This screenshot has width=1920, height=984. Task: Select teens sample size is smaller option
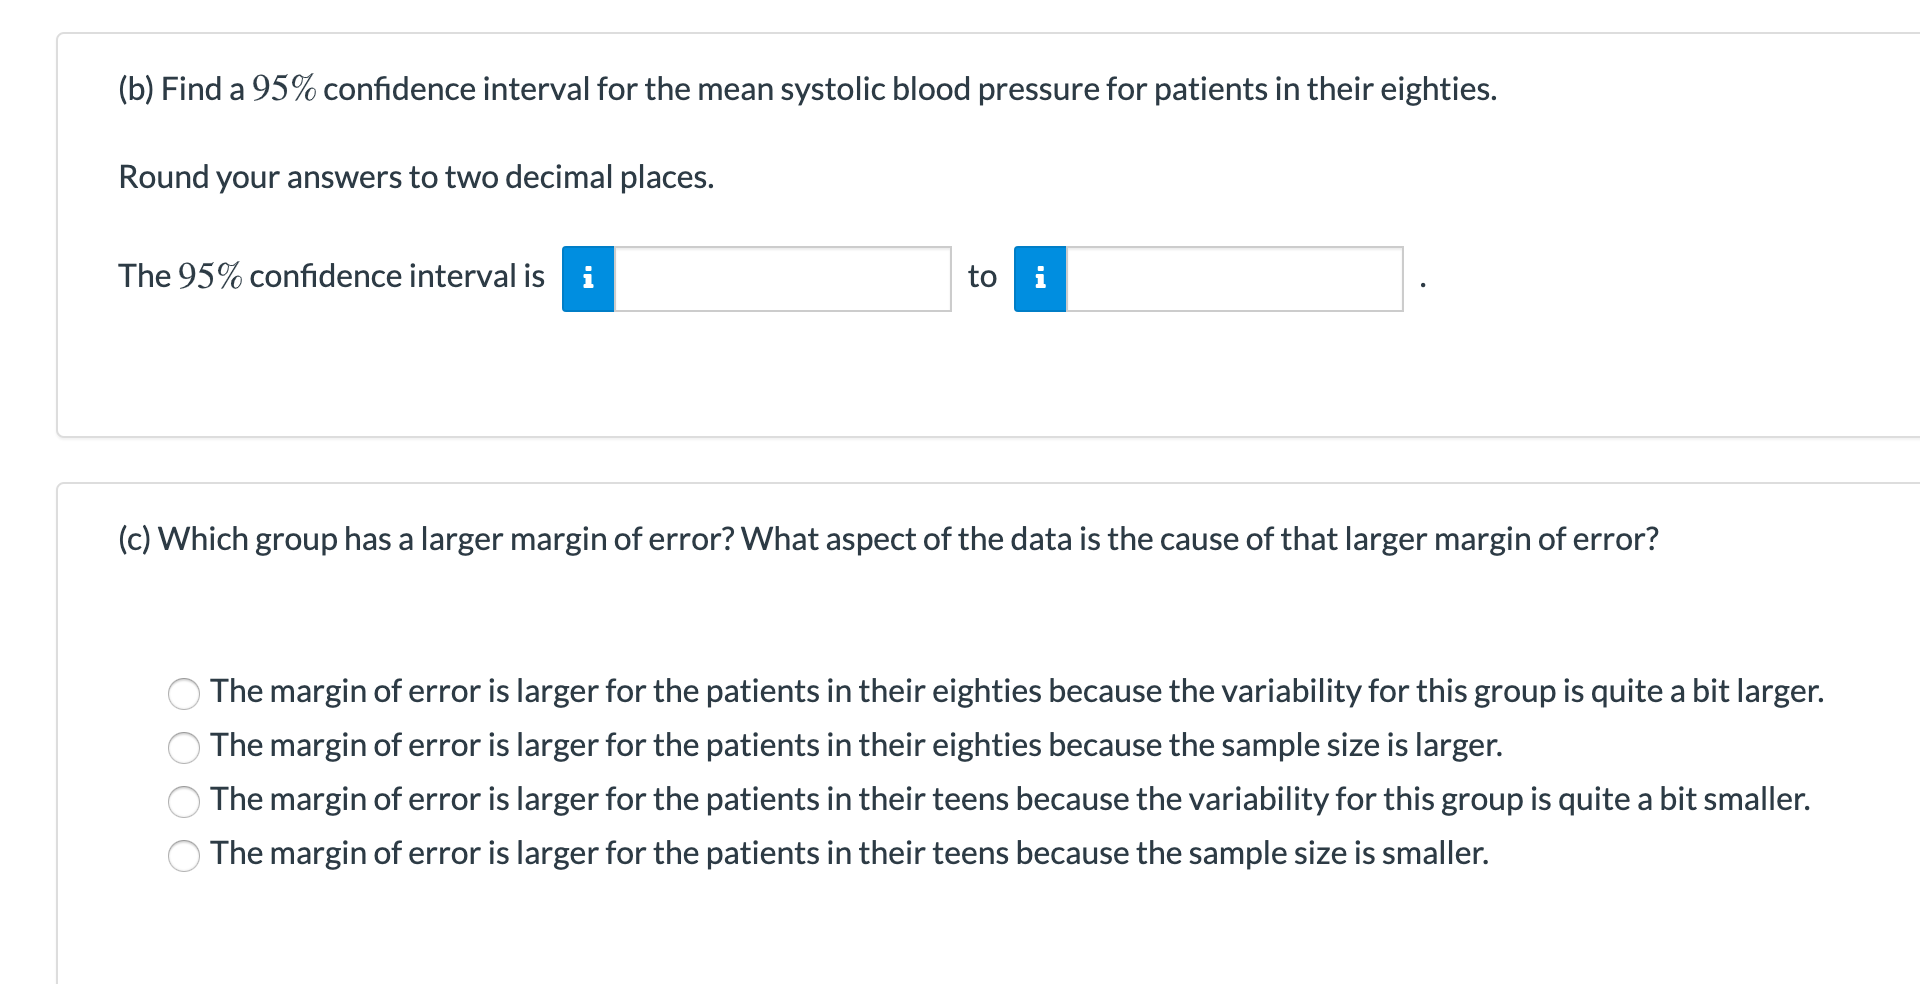184,855
